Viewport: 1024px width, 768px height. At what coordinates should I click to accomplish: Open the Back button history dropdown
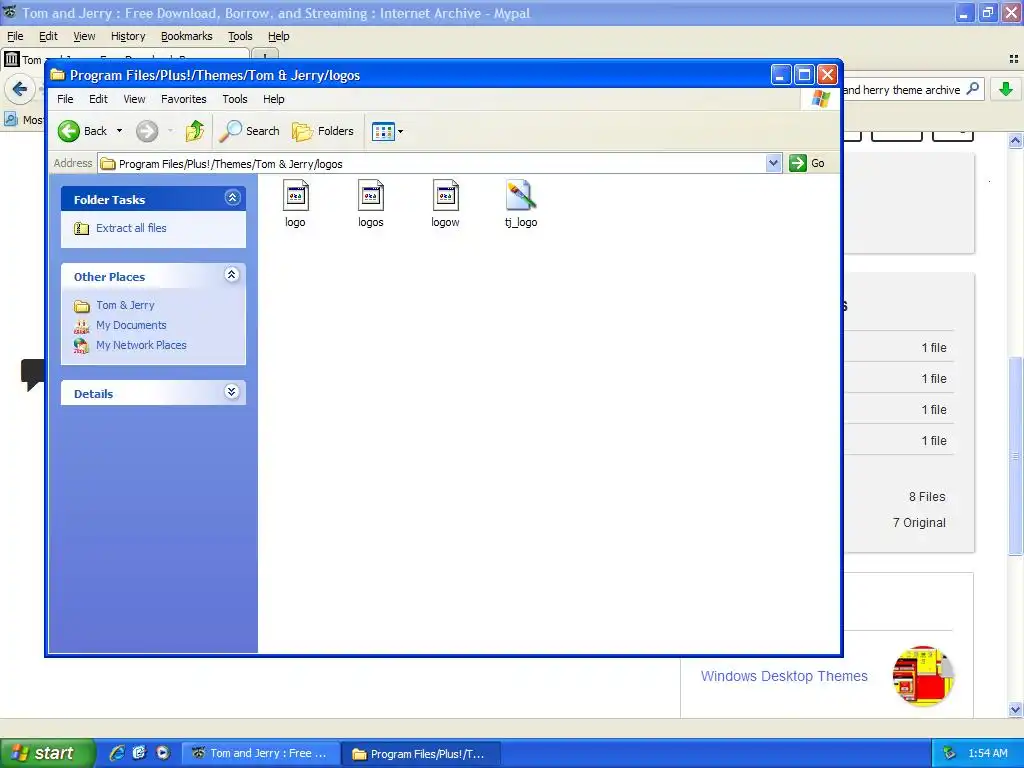coord(120,131)
